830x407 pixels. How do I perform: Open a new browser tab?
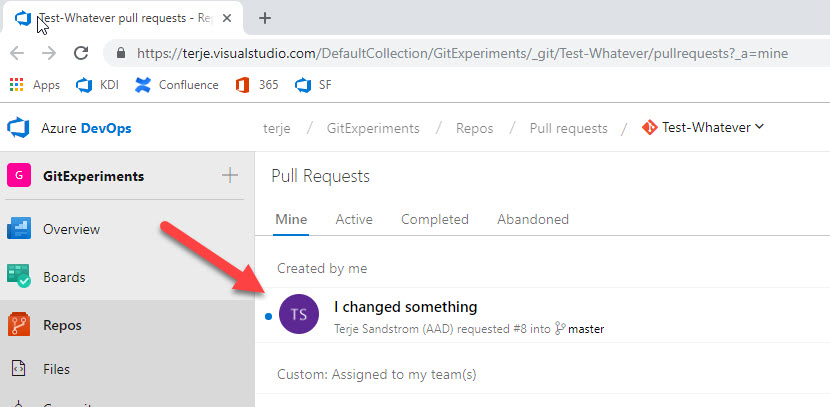[265, 18]
